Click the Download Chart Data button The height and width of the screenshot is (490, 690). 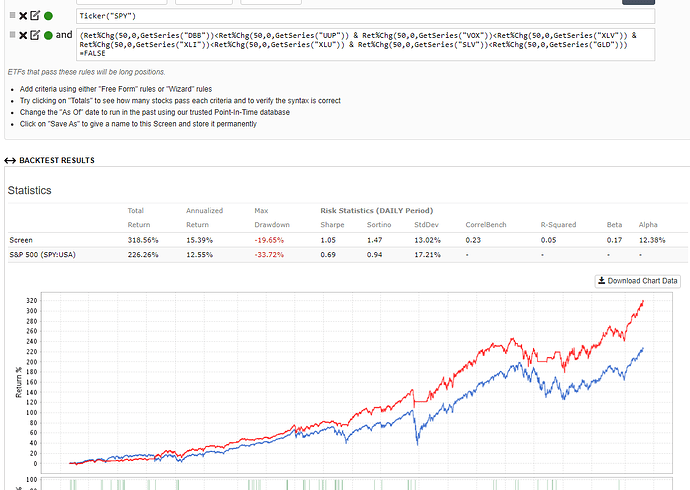pyautogui.click(x=638, y=281)
